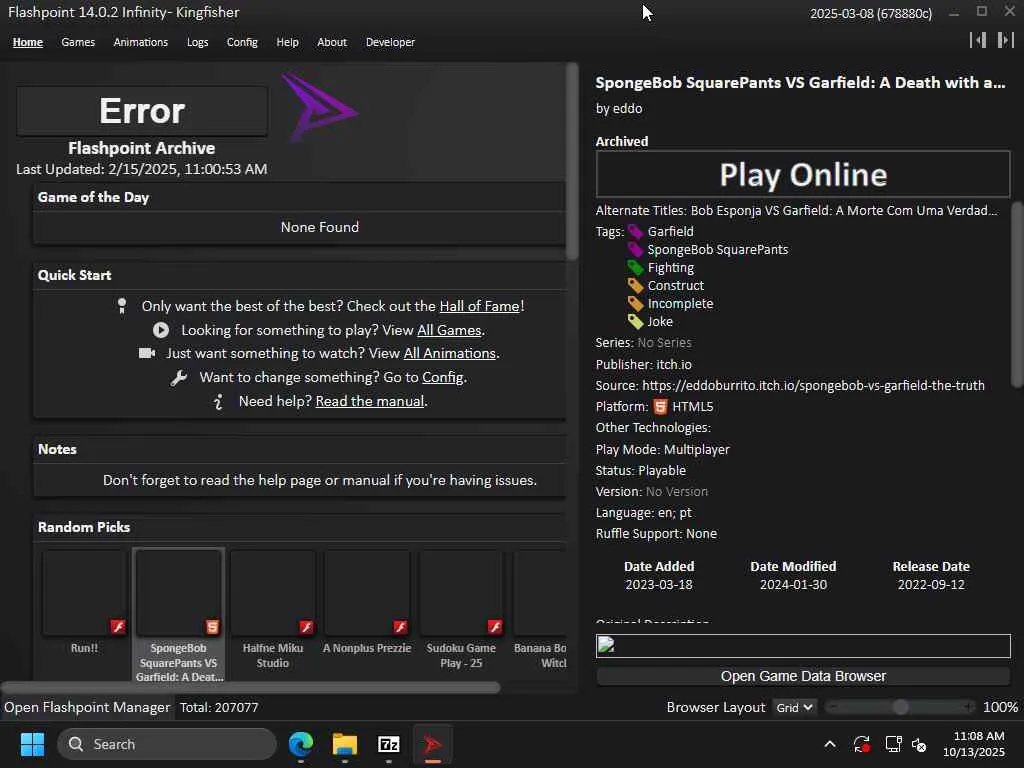The height and width of the screenshot is (768, 1024).
Task: Follow the Config link in Quick Start
Action: click(443, 377)
